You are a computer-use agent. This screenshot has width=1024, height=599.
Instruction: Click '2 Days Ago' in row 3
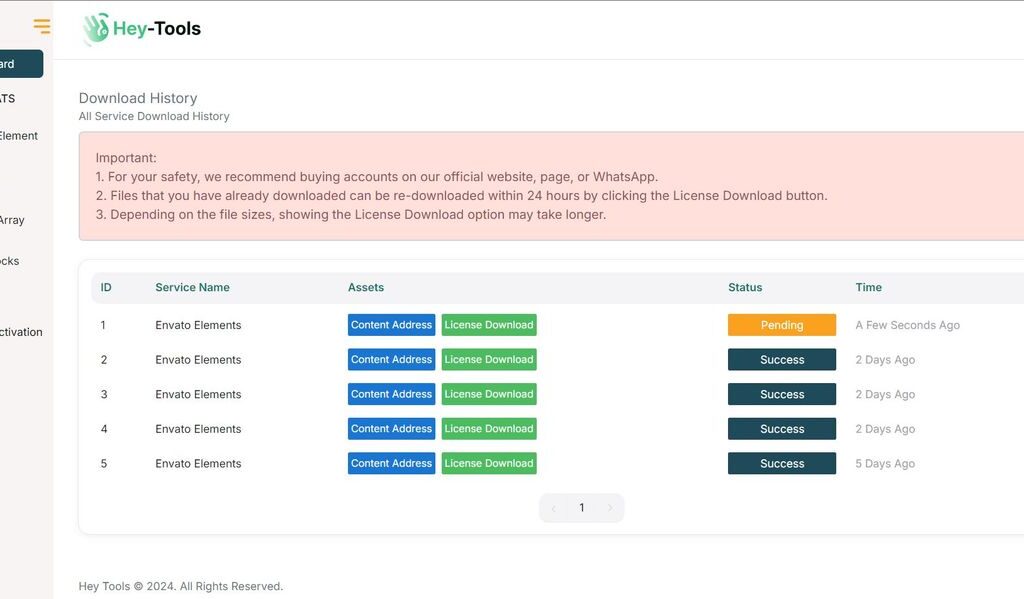point(885,395)
